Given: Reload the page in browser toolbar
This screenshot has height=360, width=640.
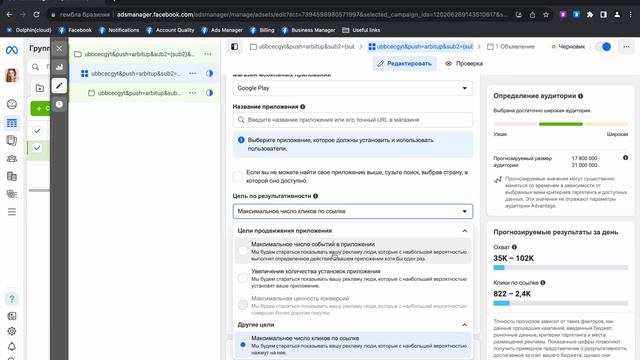Looking at the screenshot, I should click(36, 14).
